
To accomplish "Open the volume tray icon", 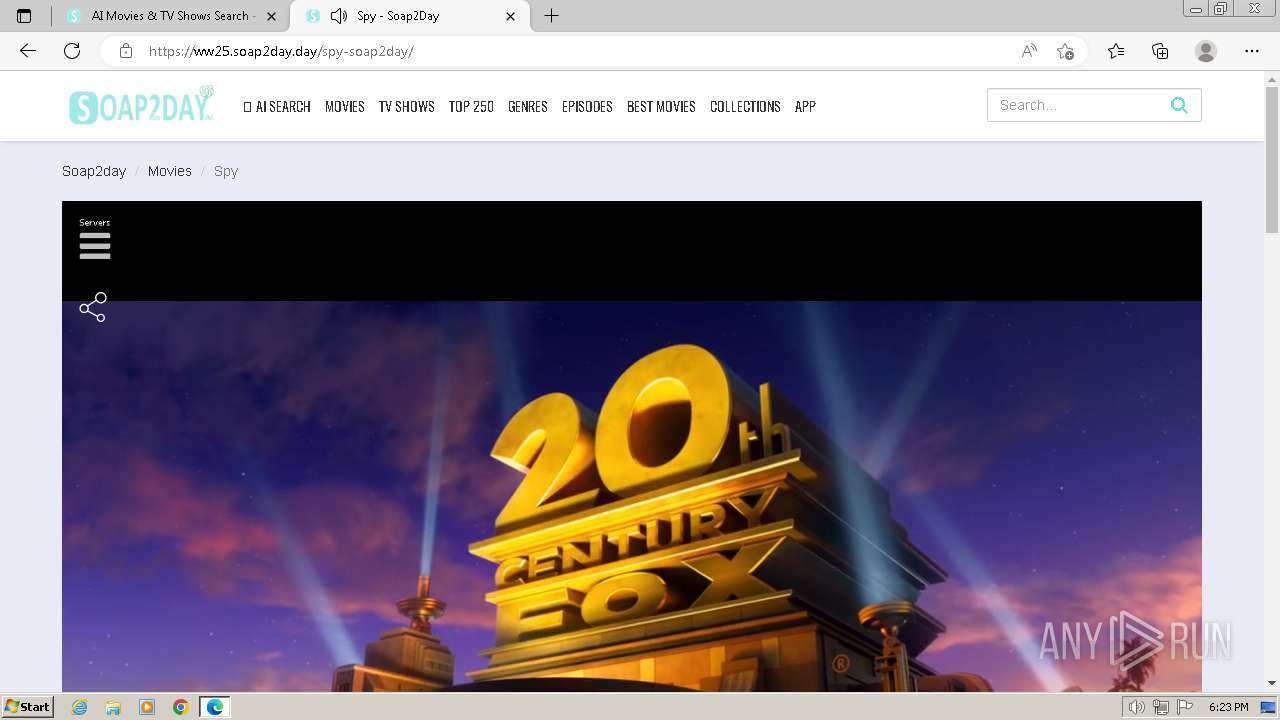I will click(x=1136, y=707).
